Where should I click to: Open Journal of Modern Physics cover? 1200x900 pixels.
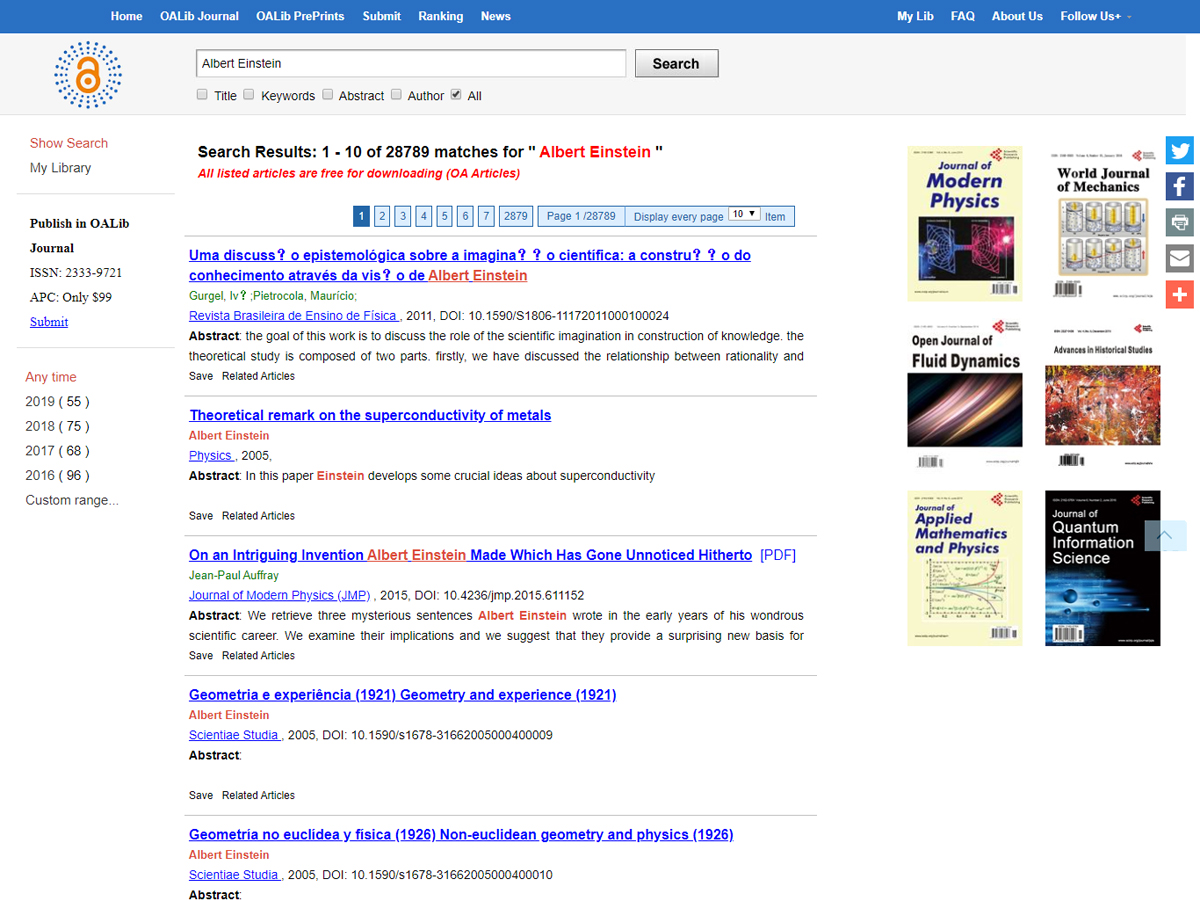coord(964,223)
